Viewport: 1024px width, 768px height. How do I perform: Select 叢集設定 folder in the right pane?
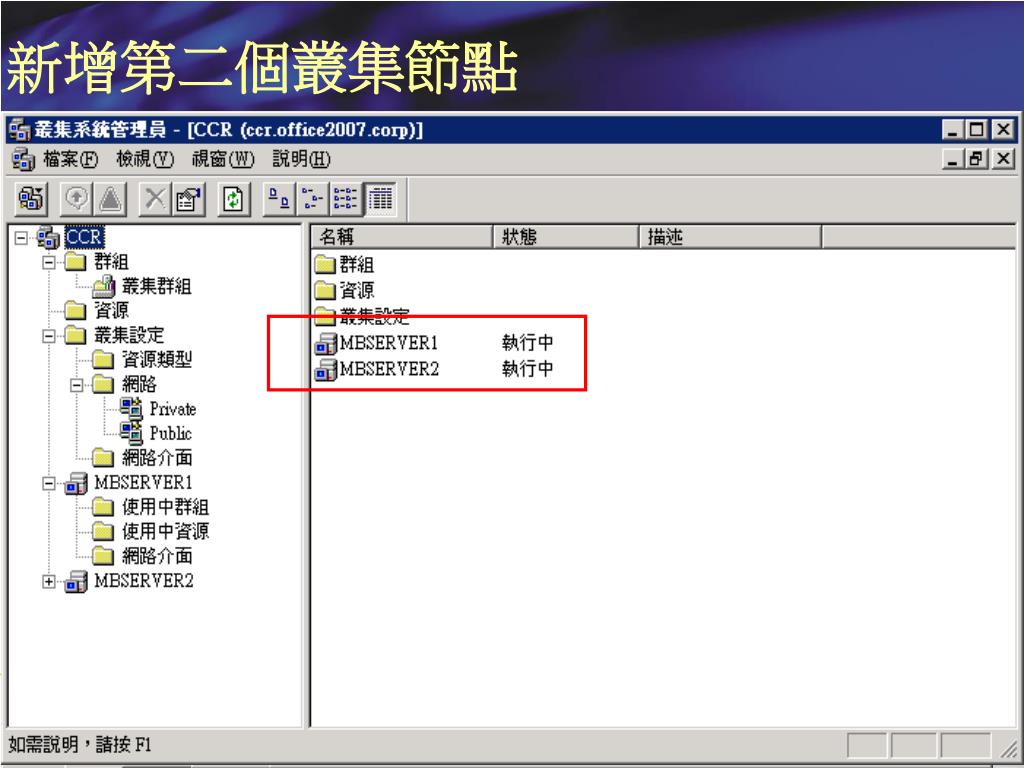click(362, 317)
